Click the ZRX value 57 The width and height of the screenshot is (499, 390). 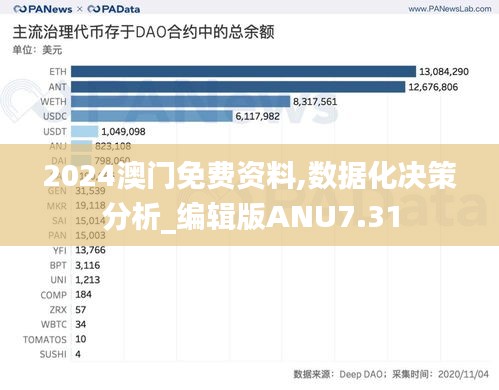pos(81,310)
